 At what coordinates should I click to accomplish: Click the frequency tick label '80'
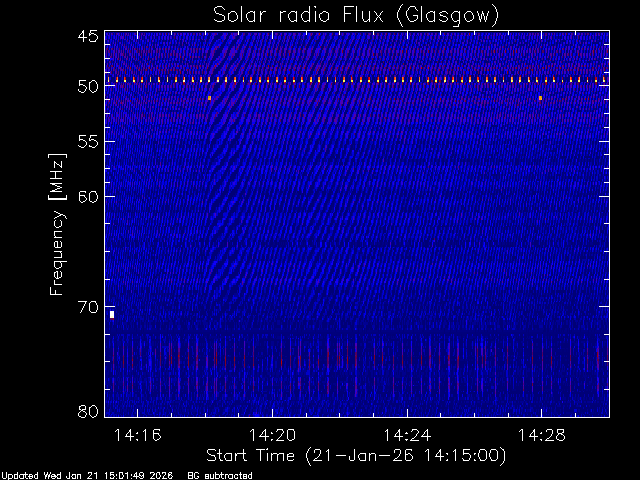pos(88,411)
